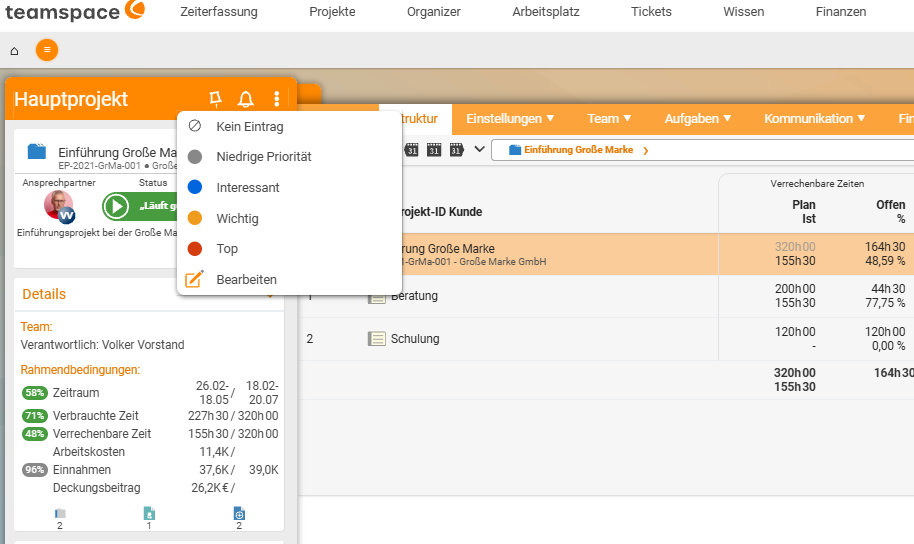Open the Organizer top menu

[x=434, y=12]
